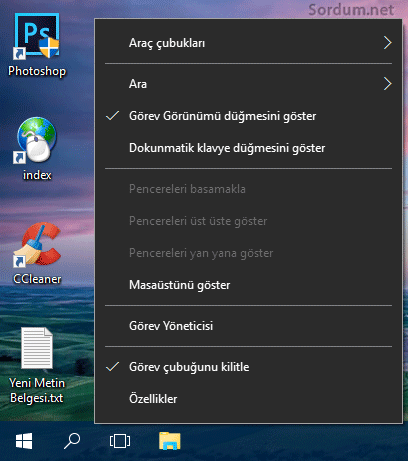Screen dimensions: 408x461
Task: Select the Yeni Metin Belgesi.txt file icon
Action: click(37, 348)
